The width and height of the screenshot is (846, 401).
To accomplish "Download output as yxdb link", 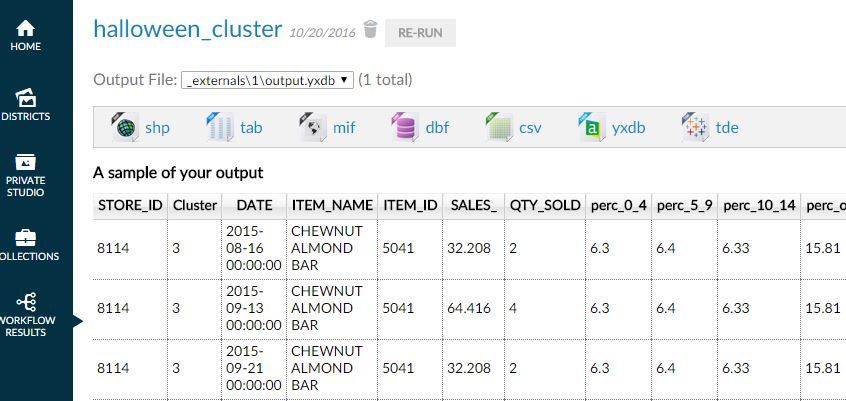I will click(x=629, y=128).
